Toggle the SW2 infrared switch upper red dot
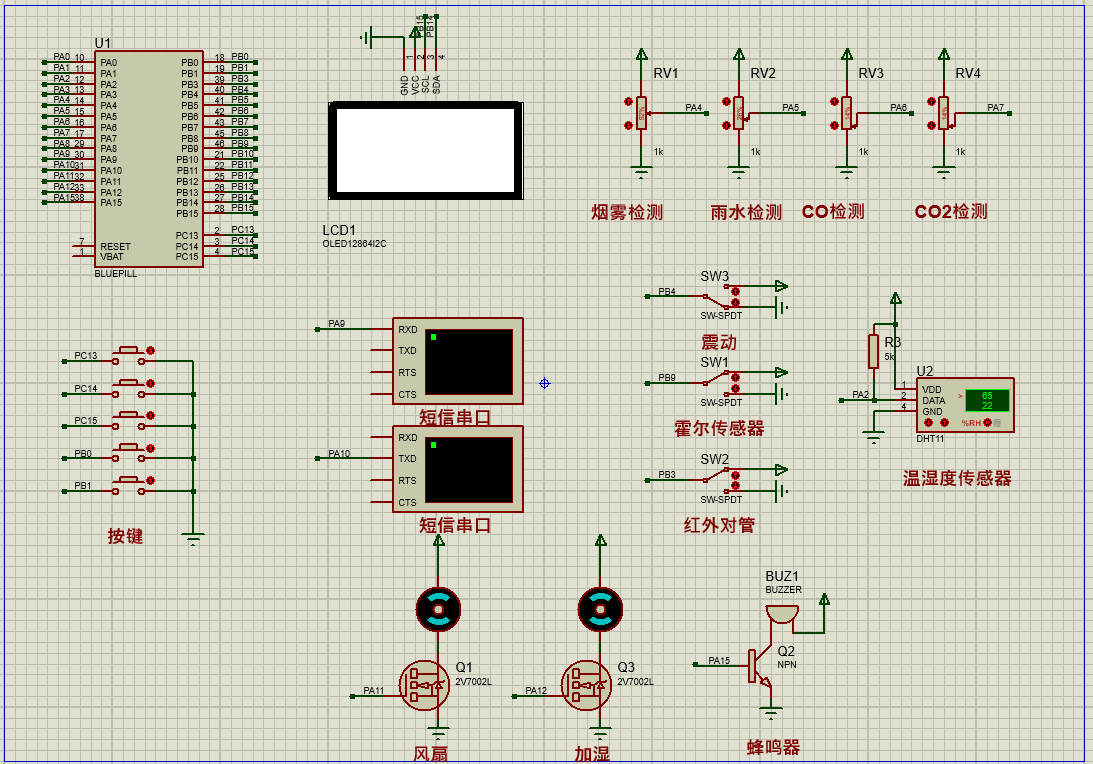This screenshot has height=764, width=1093. click(x=735, y=474)
